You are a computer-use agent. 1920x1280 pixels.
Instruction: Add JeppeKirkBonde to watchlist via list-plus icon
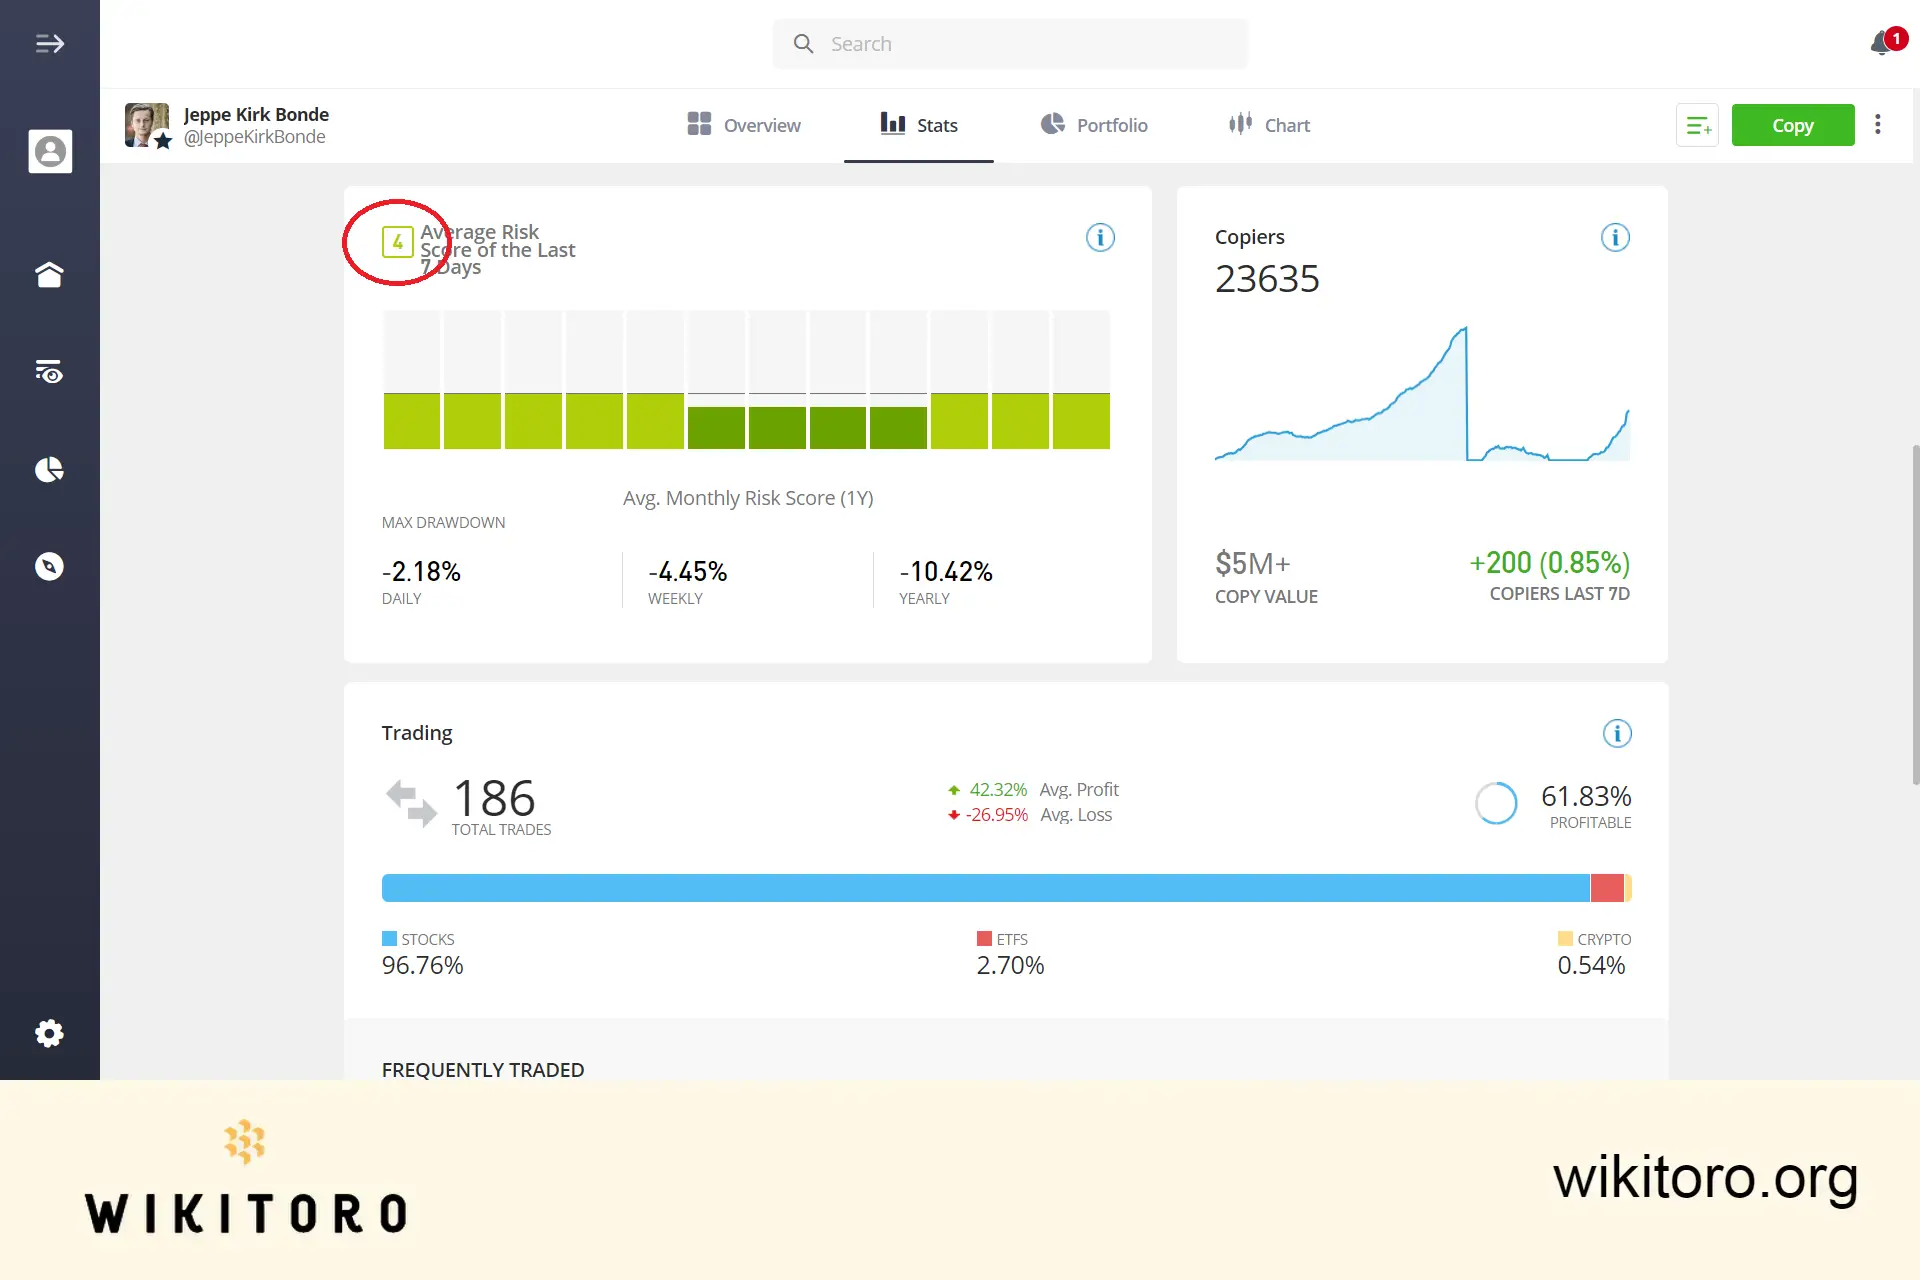pos(1697,125)
